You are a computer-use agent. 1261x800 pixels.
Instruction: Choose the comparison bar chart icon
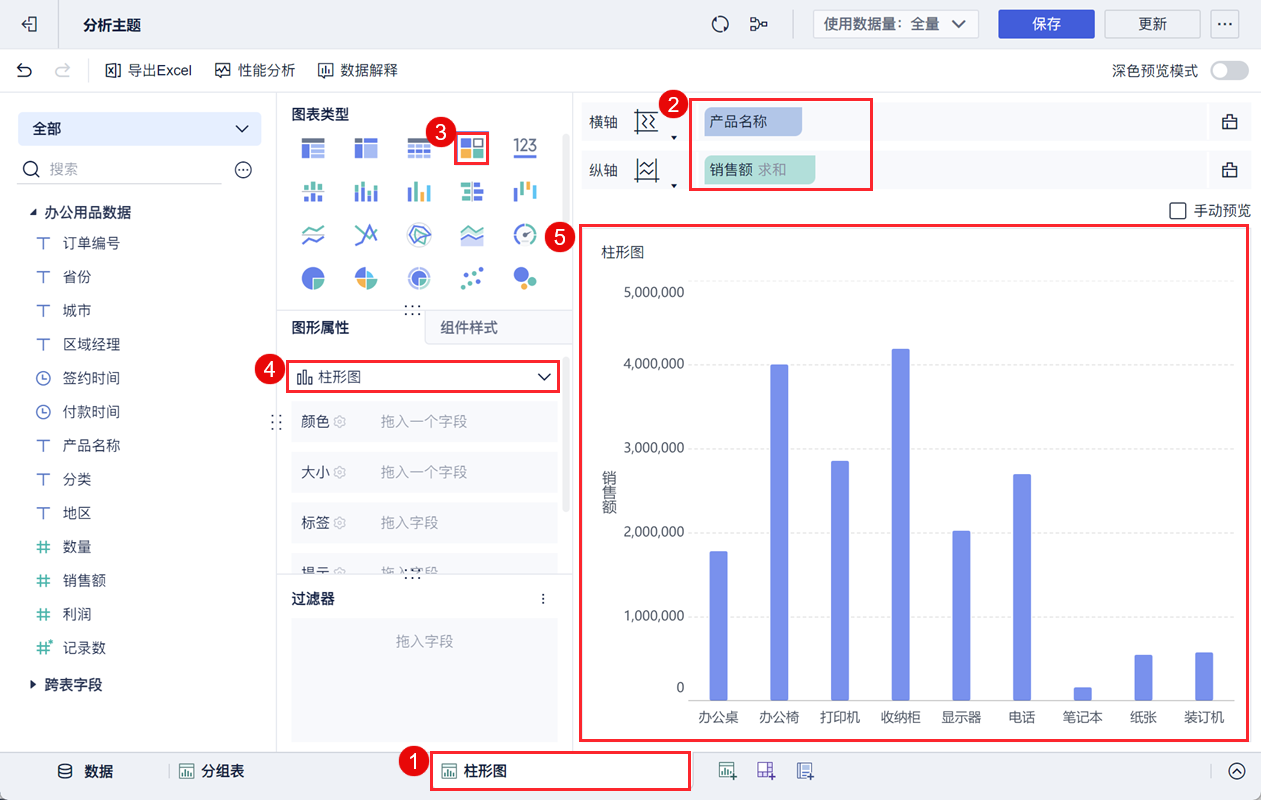[x=472, y=191]
